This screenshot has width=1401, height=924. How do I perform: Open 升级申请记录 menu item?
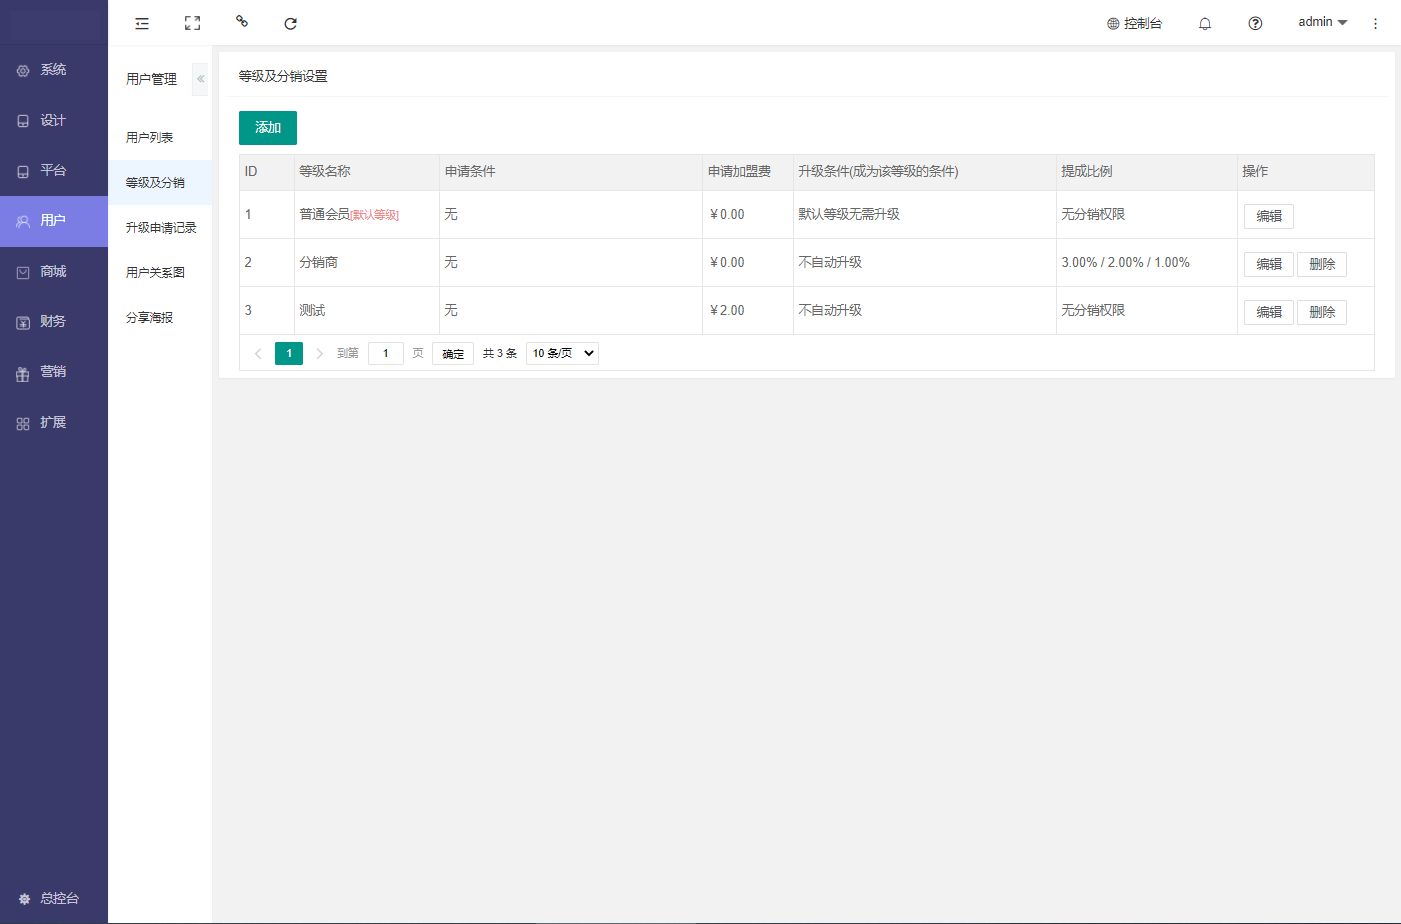point(161,227)
